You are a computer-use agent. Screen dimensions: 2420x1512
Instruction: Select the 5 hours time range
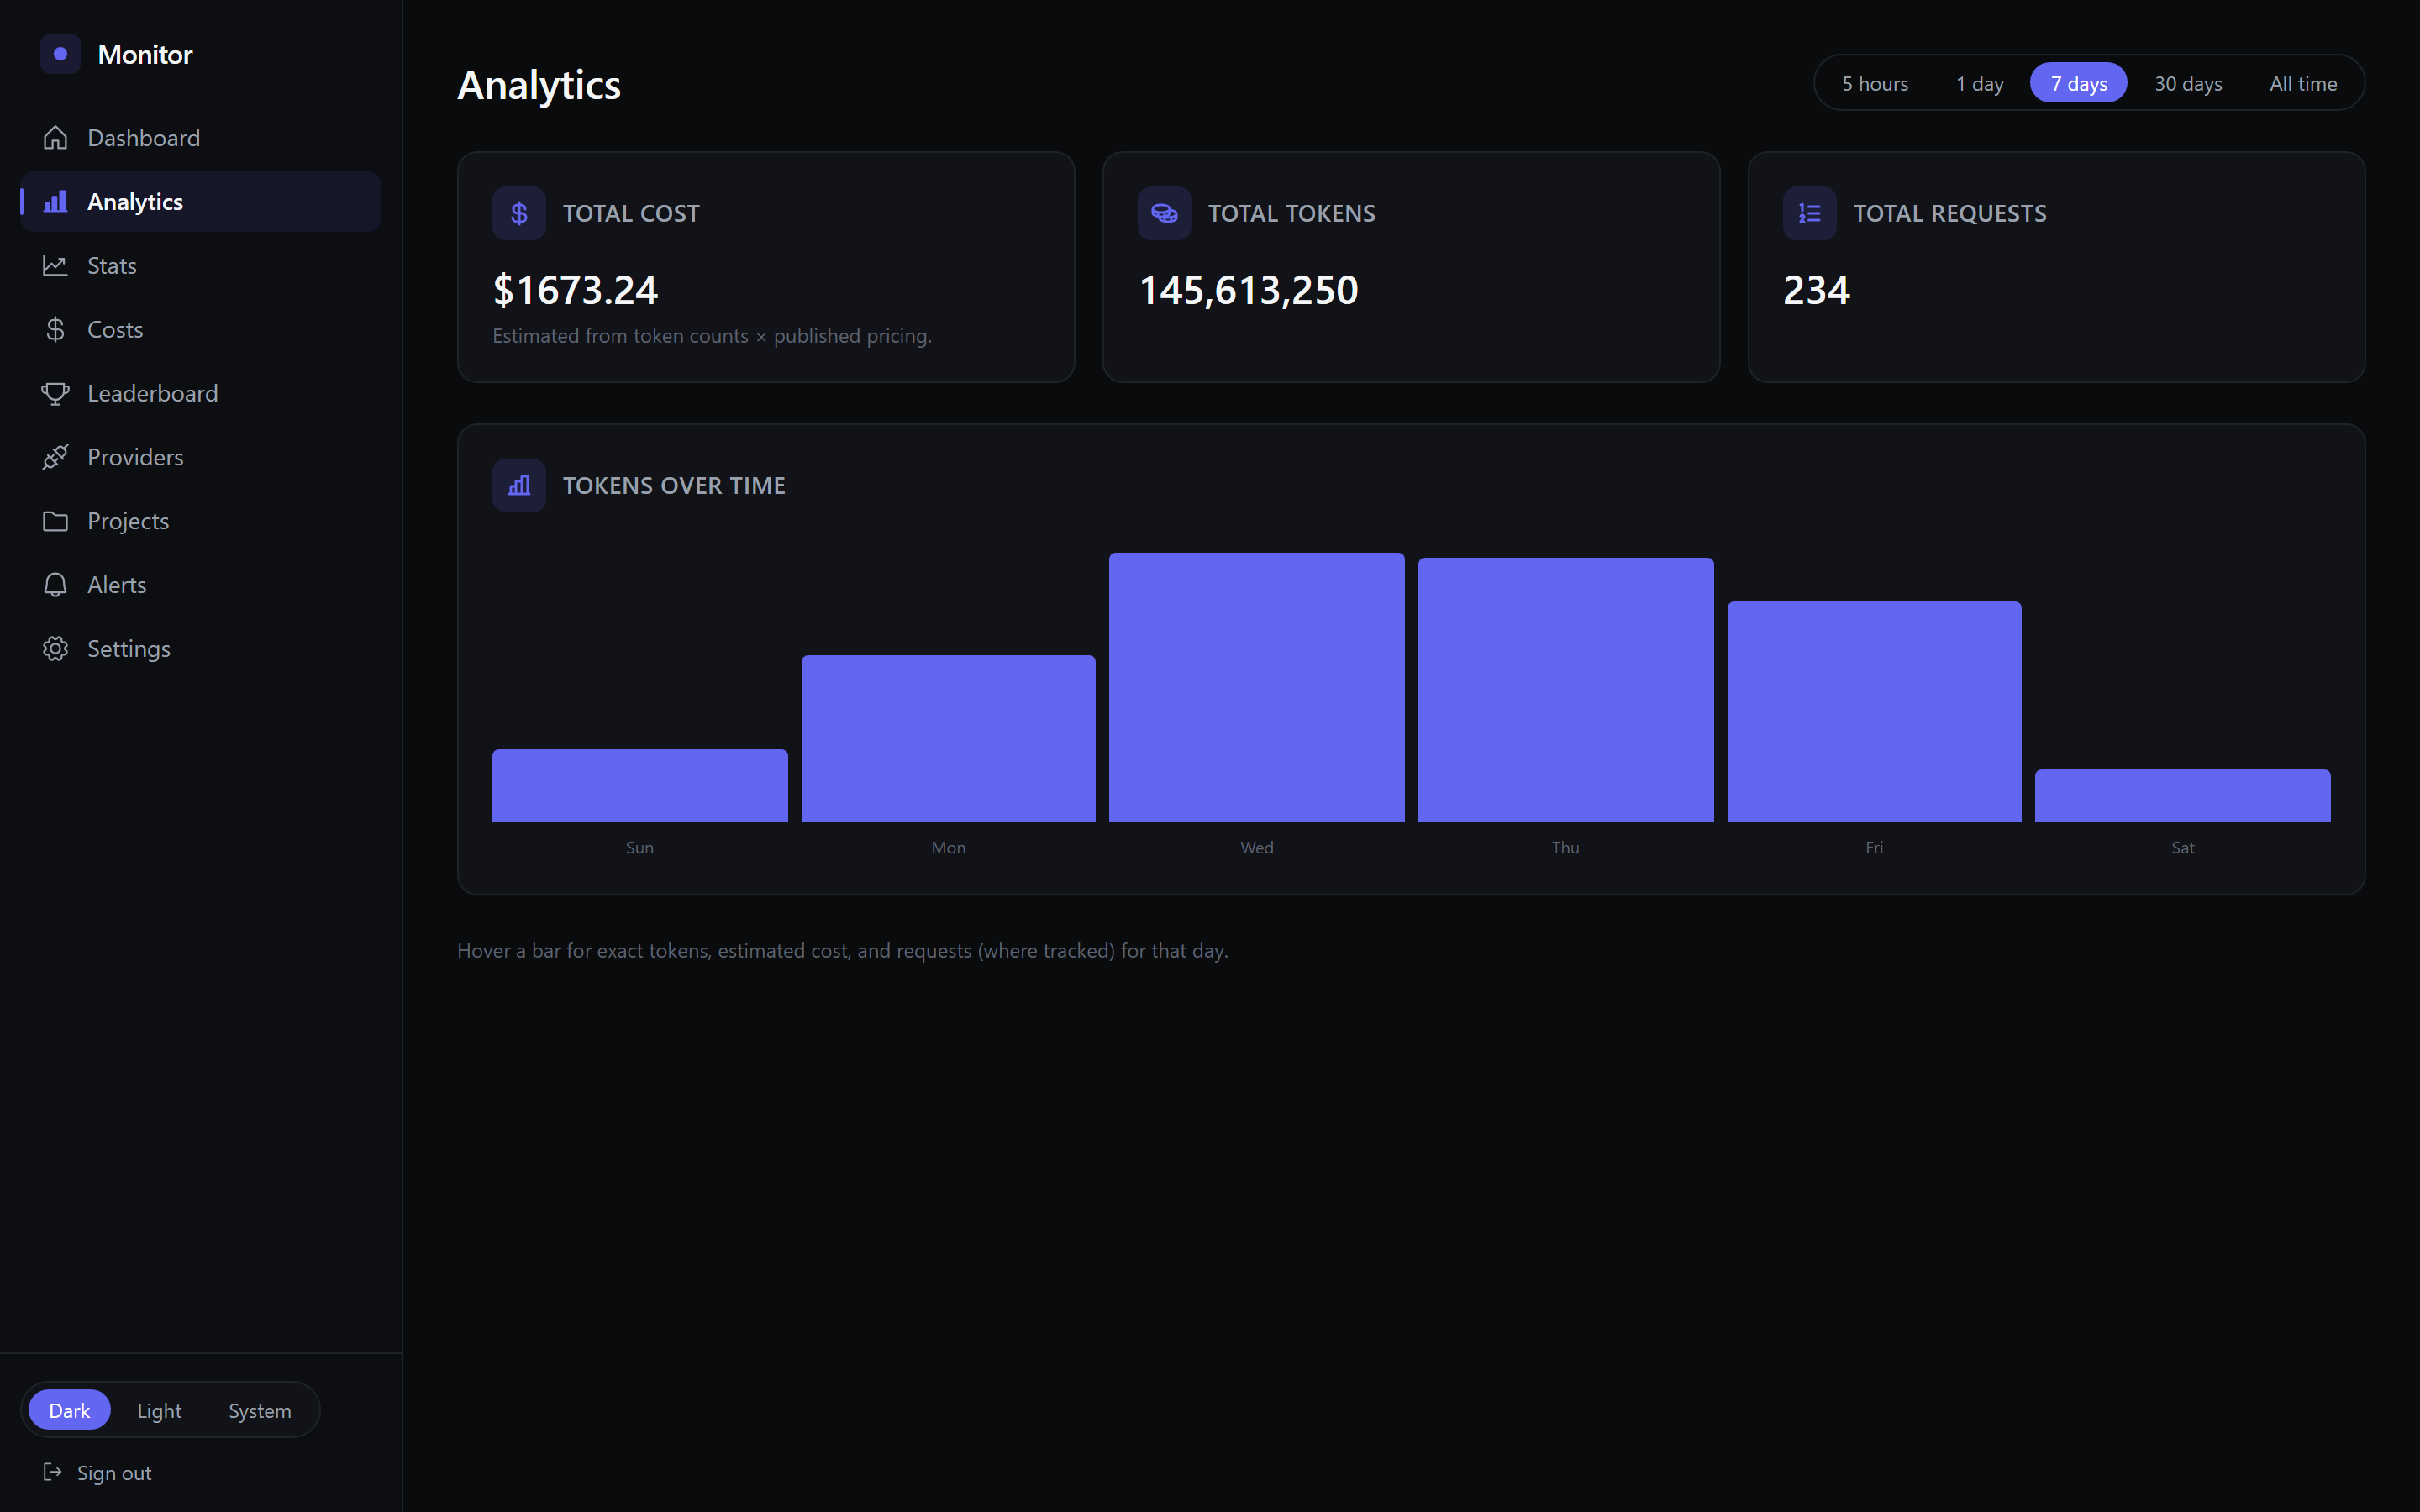[x=1875, y=83]
